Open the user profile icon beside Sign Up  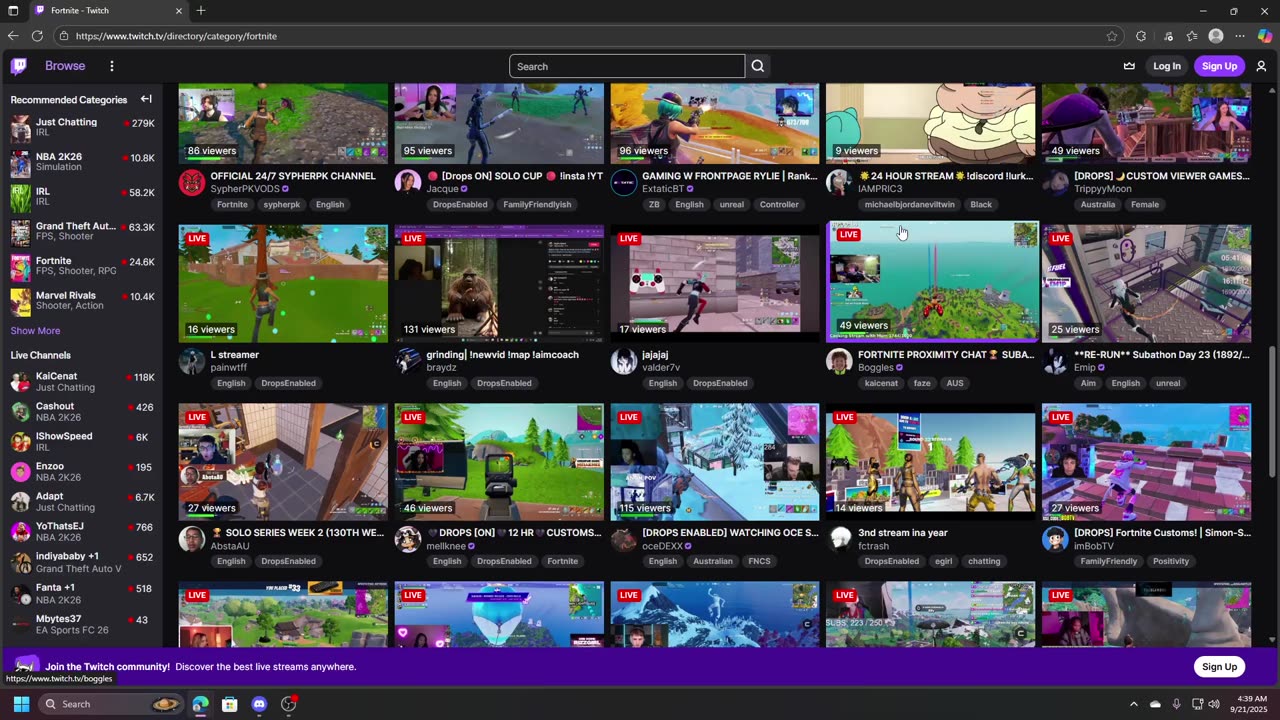click(1261, 66)
